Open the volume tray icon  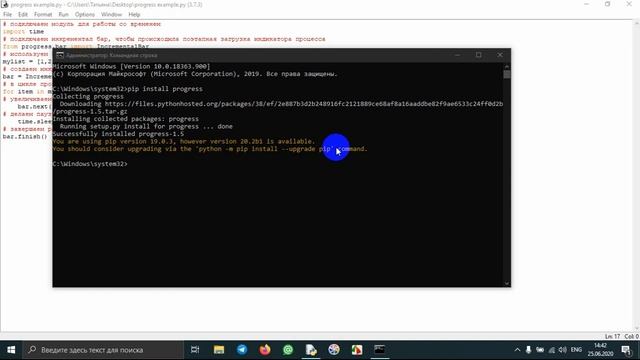(562, 350)
